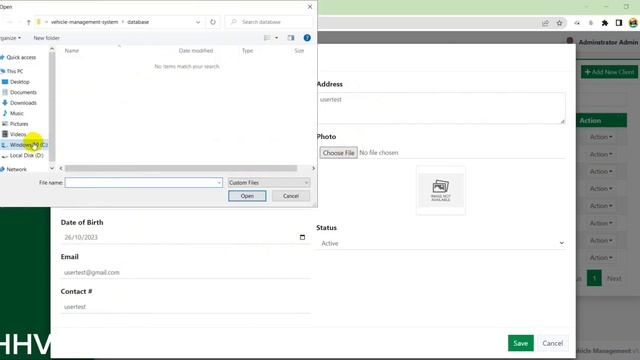Bookmark this page with star icon

pyautogui.click(x=559, y=23)
